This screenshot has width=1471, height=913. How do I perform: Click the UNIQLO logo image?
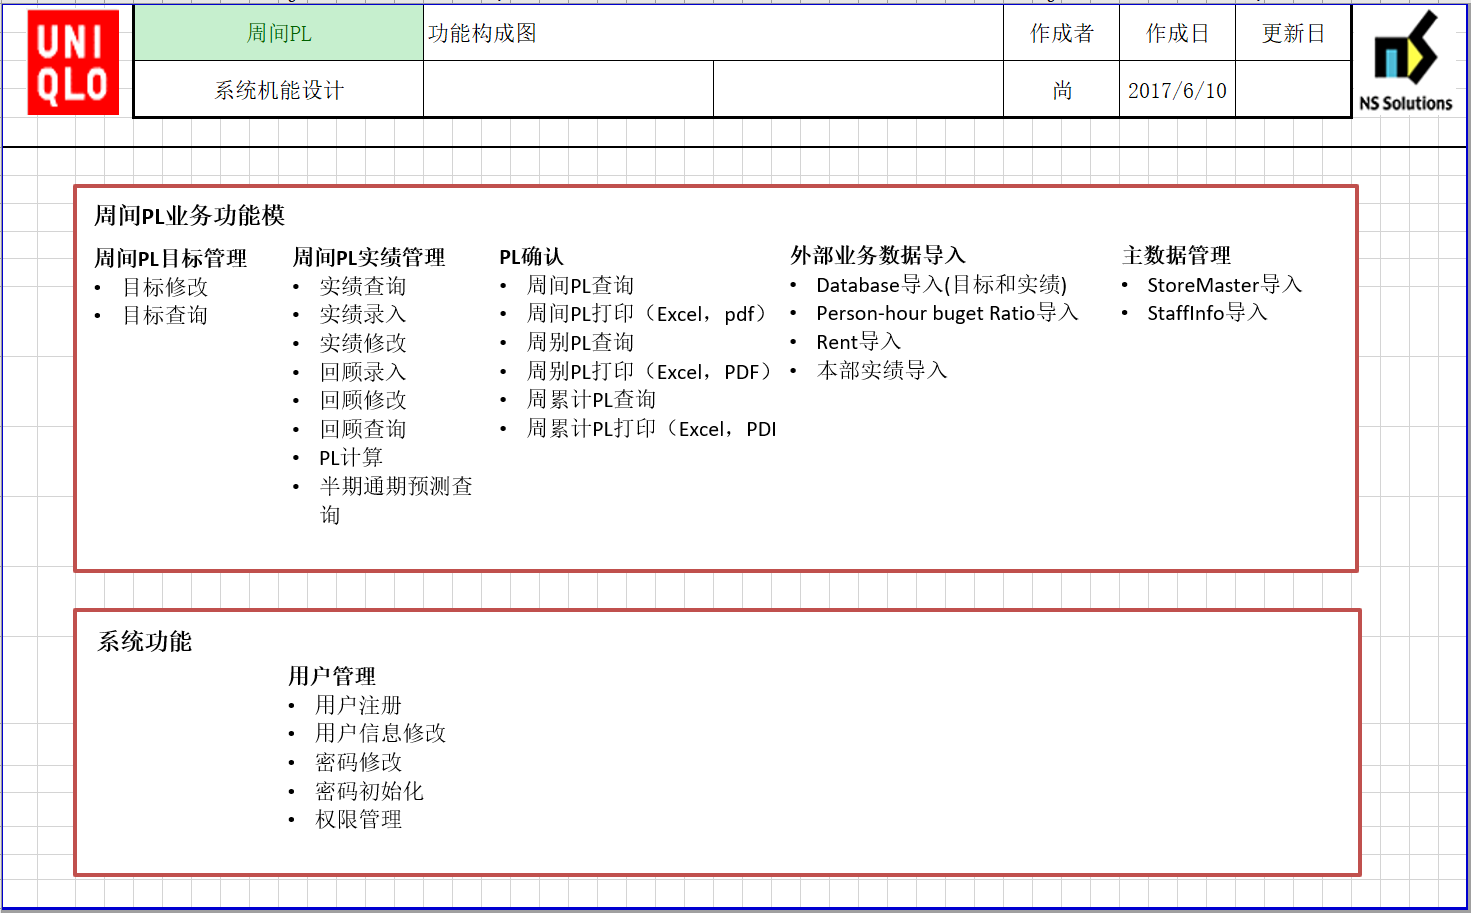(73, 62)
